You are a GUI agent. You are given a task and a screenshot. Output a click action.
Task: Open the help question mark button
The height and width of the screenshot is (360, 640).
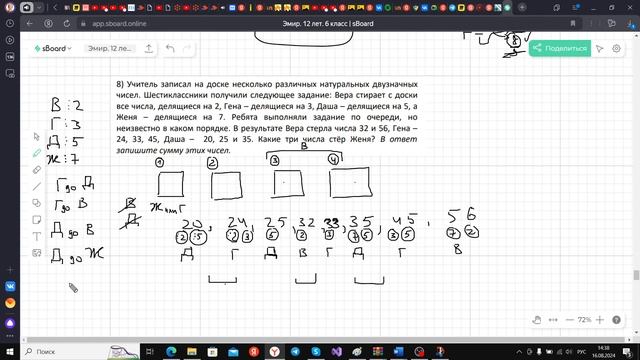[x=616, y=320]
